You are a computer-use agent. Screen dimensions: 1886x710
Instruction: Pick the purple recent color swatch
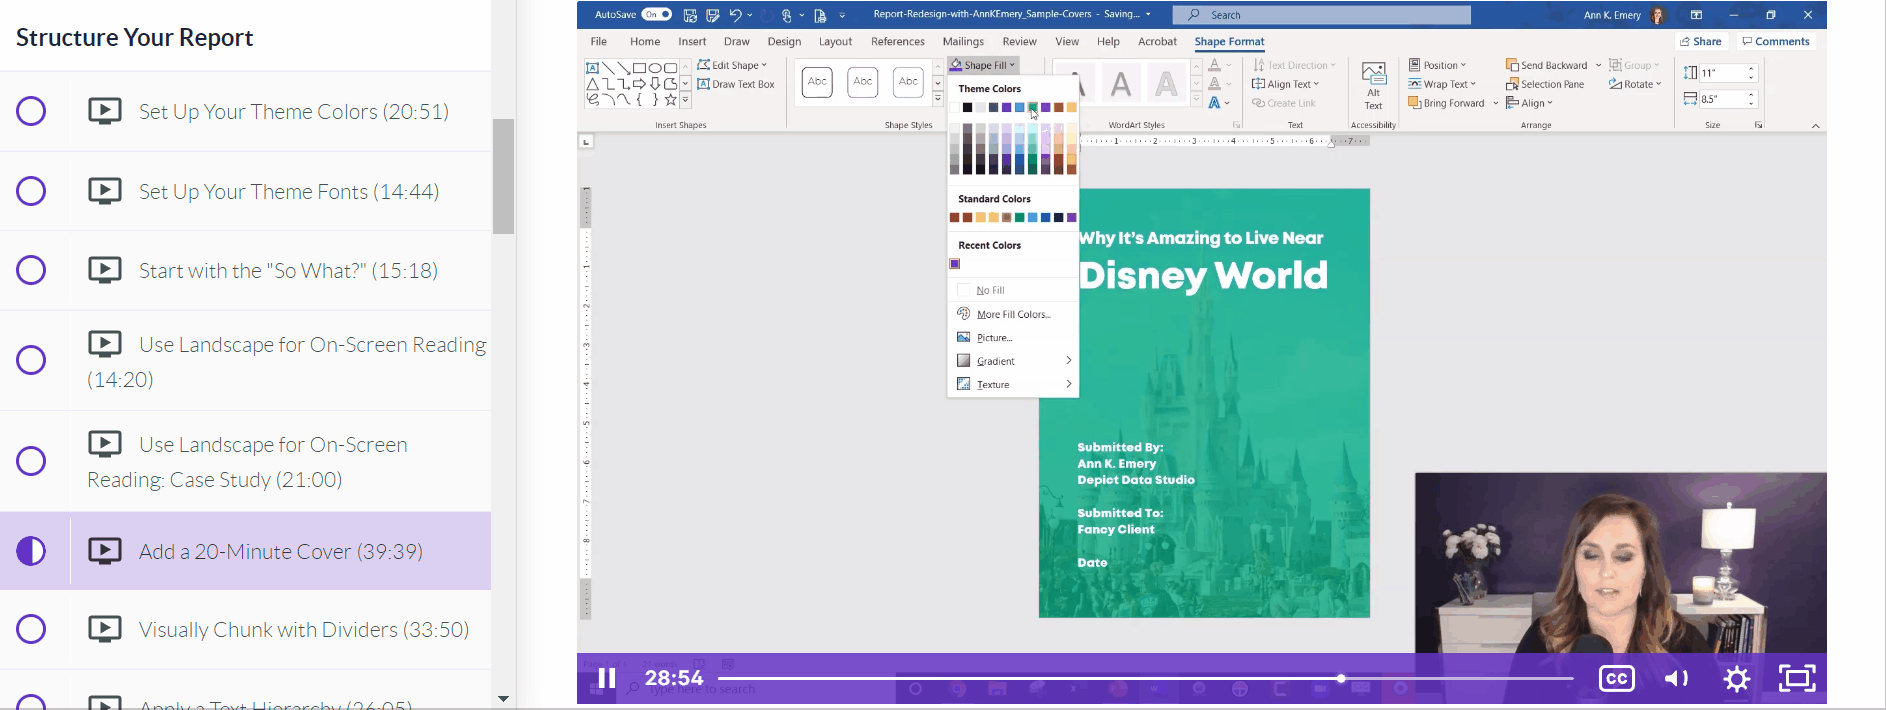tap(955, 264)
